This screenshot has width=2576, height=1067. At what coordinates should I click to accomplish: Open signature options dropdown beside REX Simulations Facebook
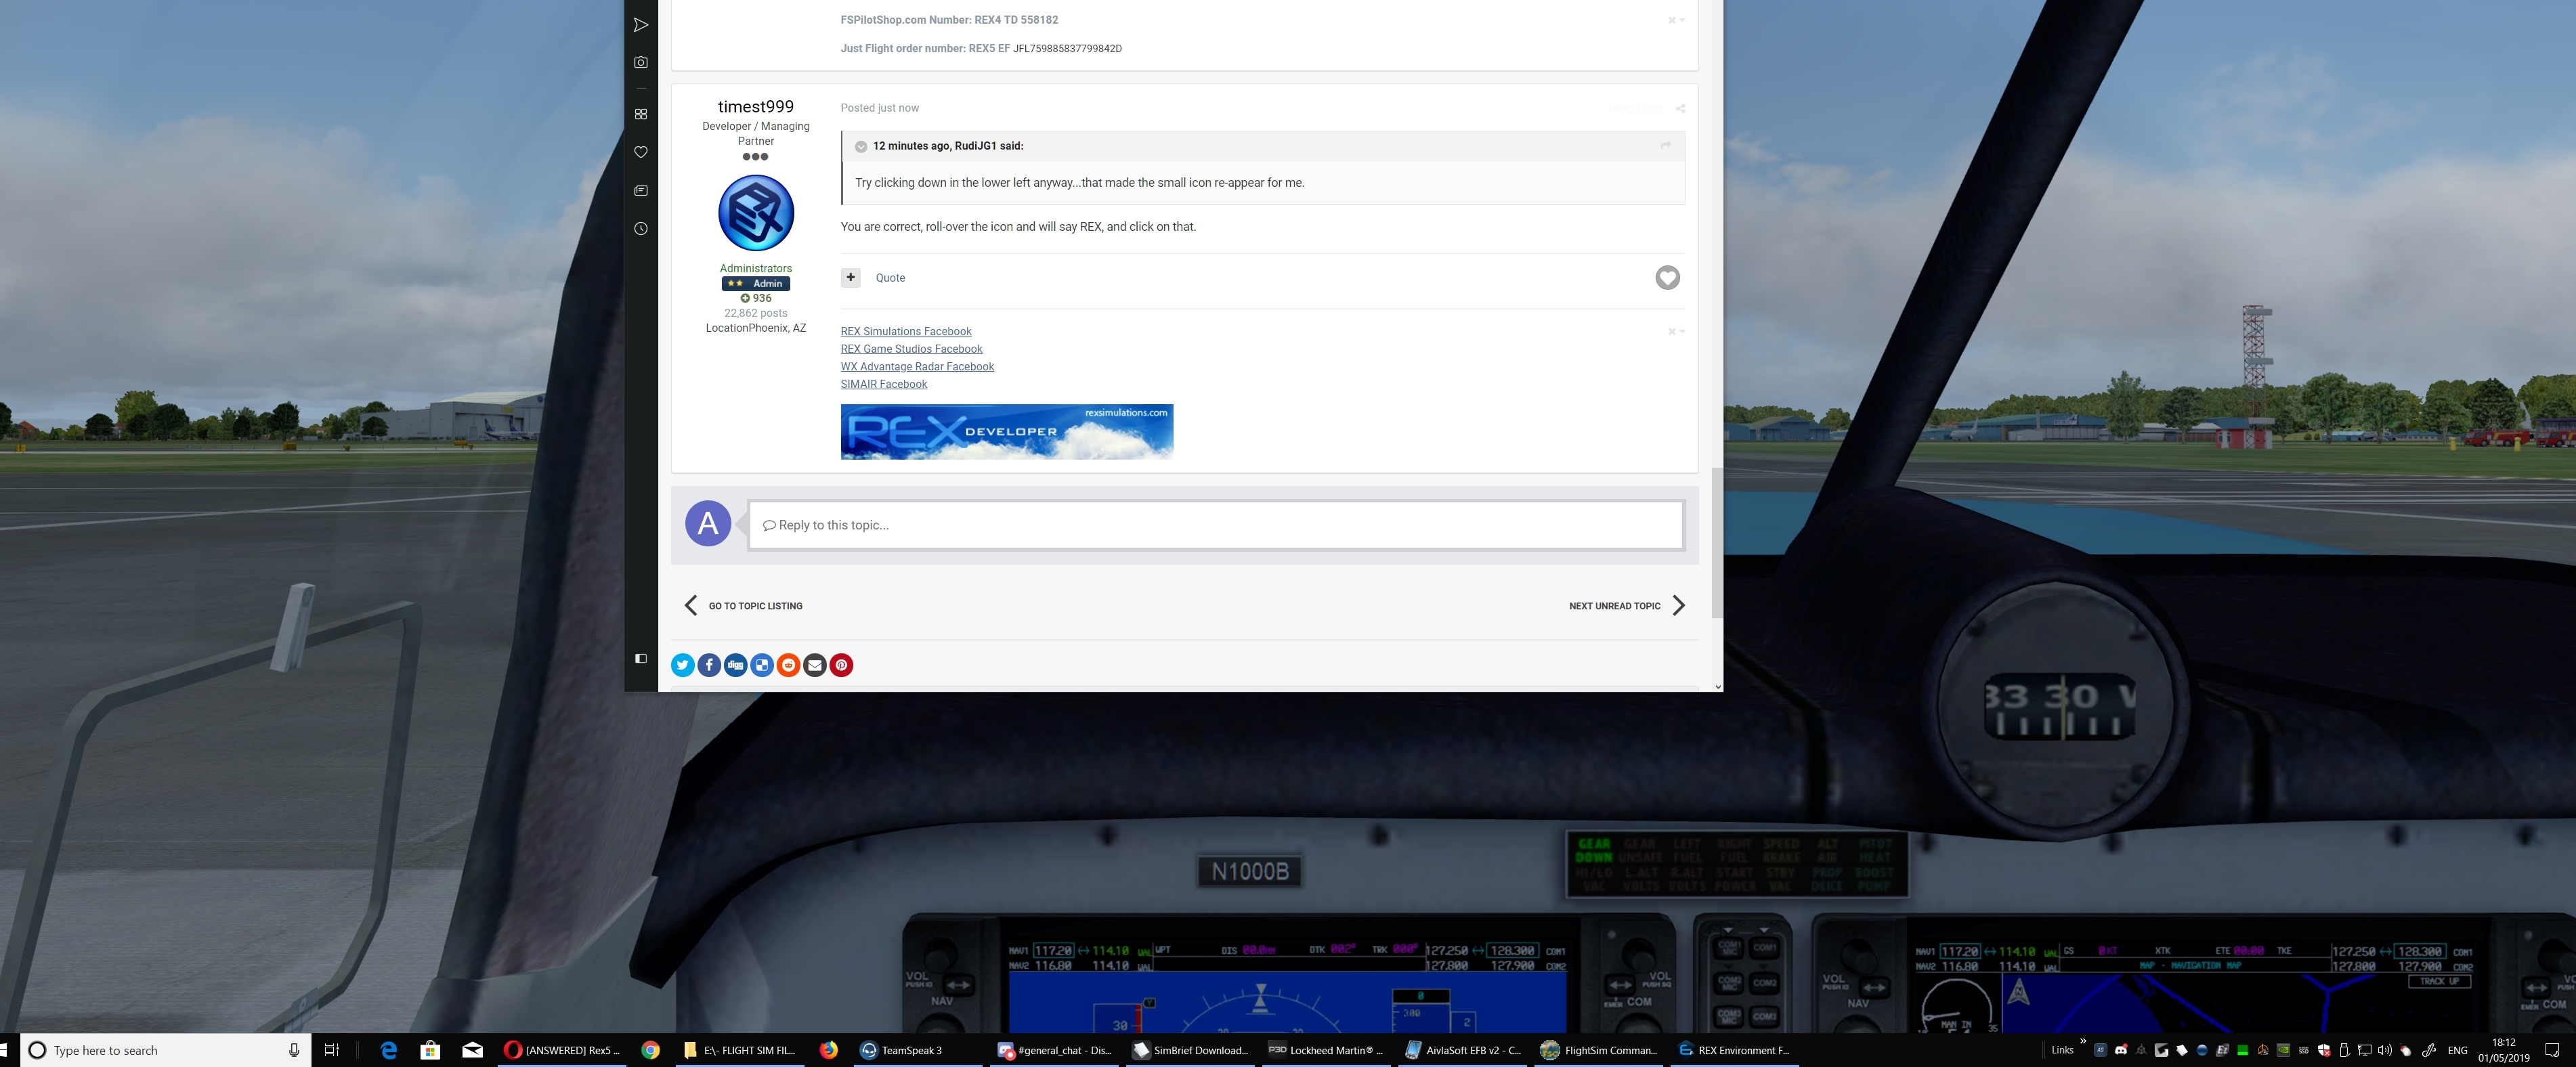[x=1676, y=331]
